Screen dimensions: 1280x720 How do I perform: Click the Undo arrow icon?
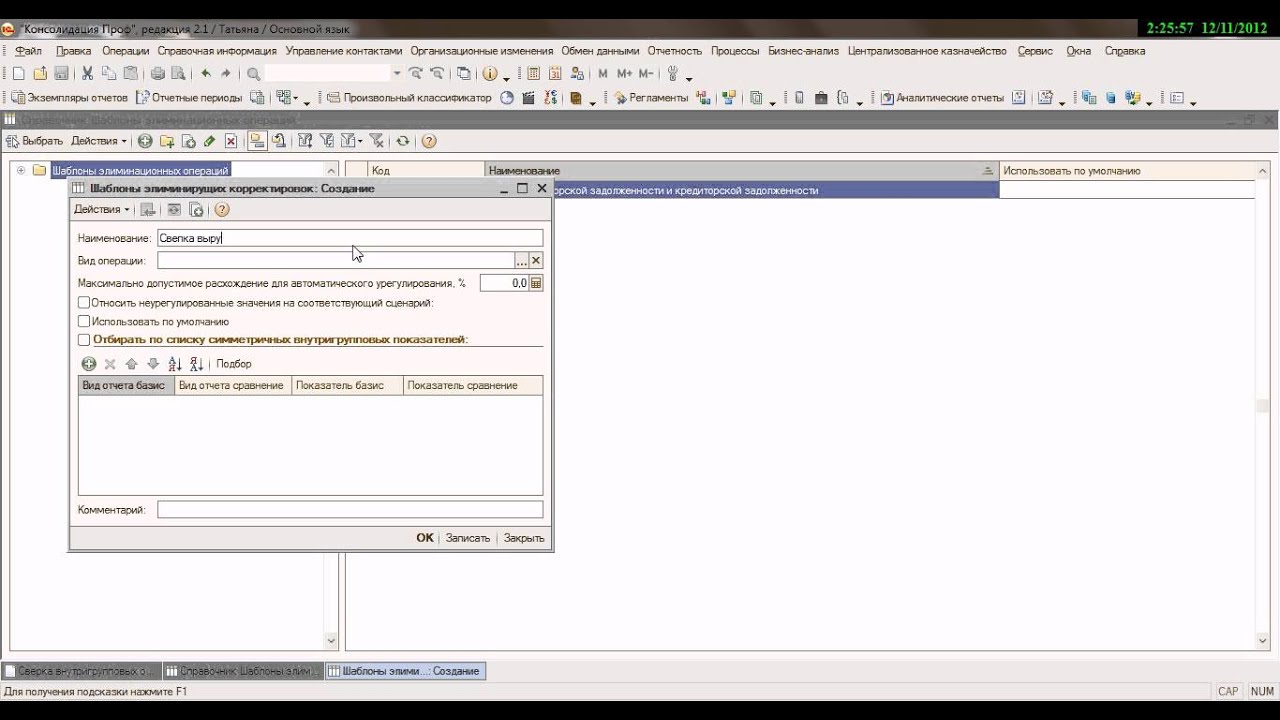[x=206, y=73]
